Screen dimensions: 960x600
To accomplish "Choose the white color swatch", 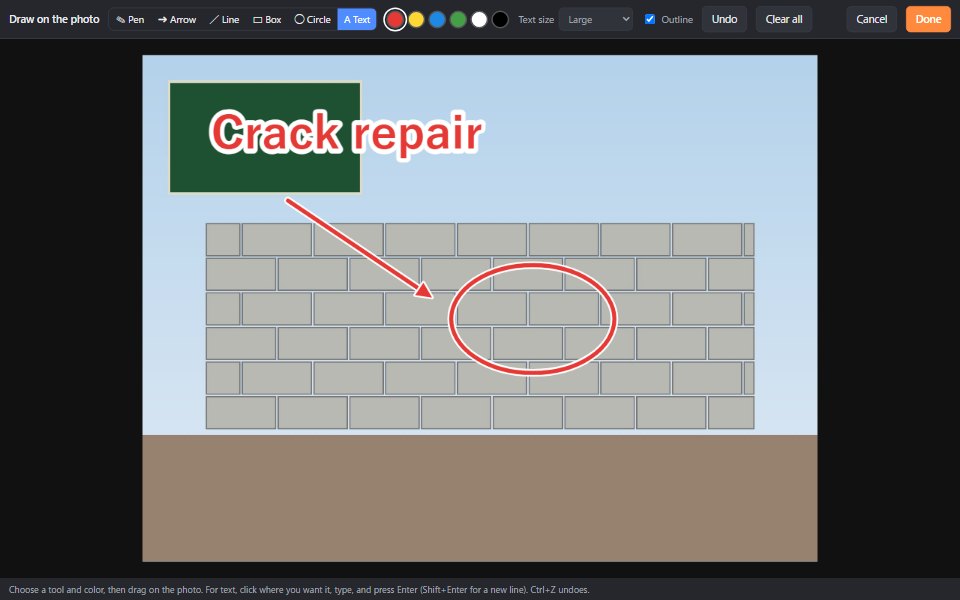I will 479,20.
